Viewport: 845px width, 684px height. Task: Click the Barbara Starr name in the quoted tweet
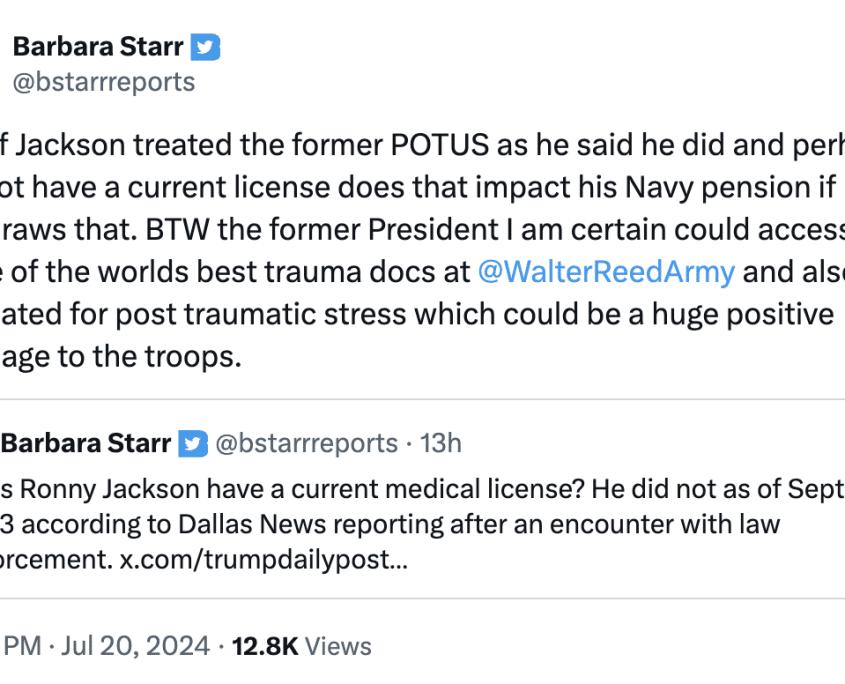86,443
